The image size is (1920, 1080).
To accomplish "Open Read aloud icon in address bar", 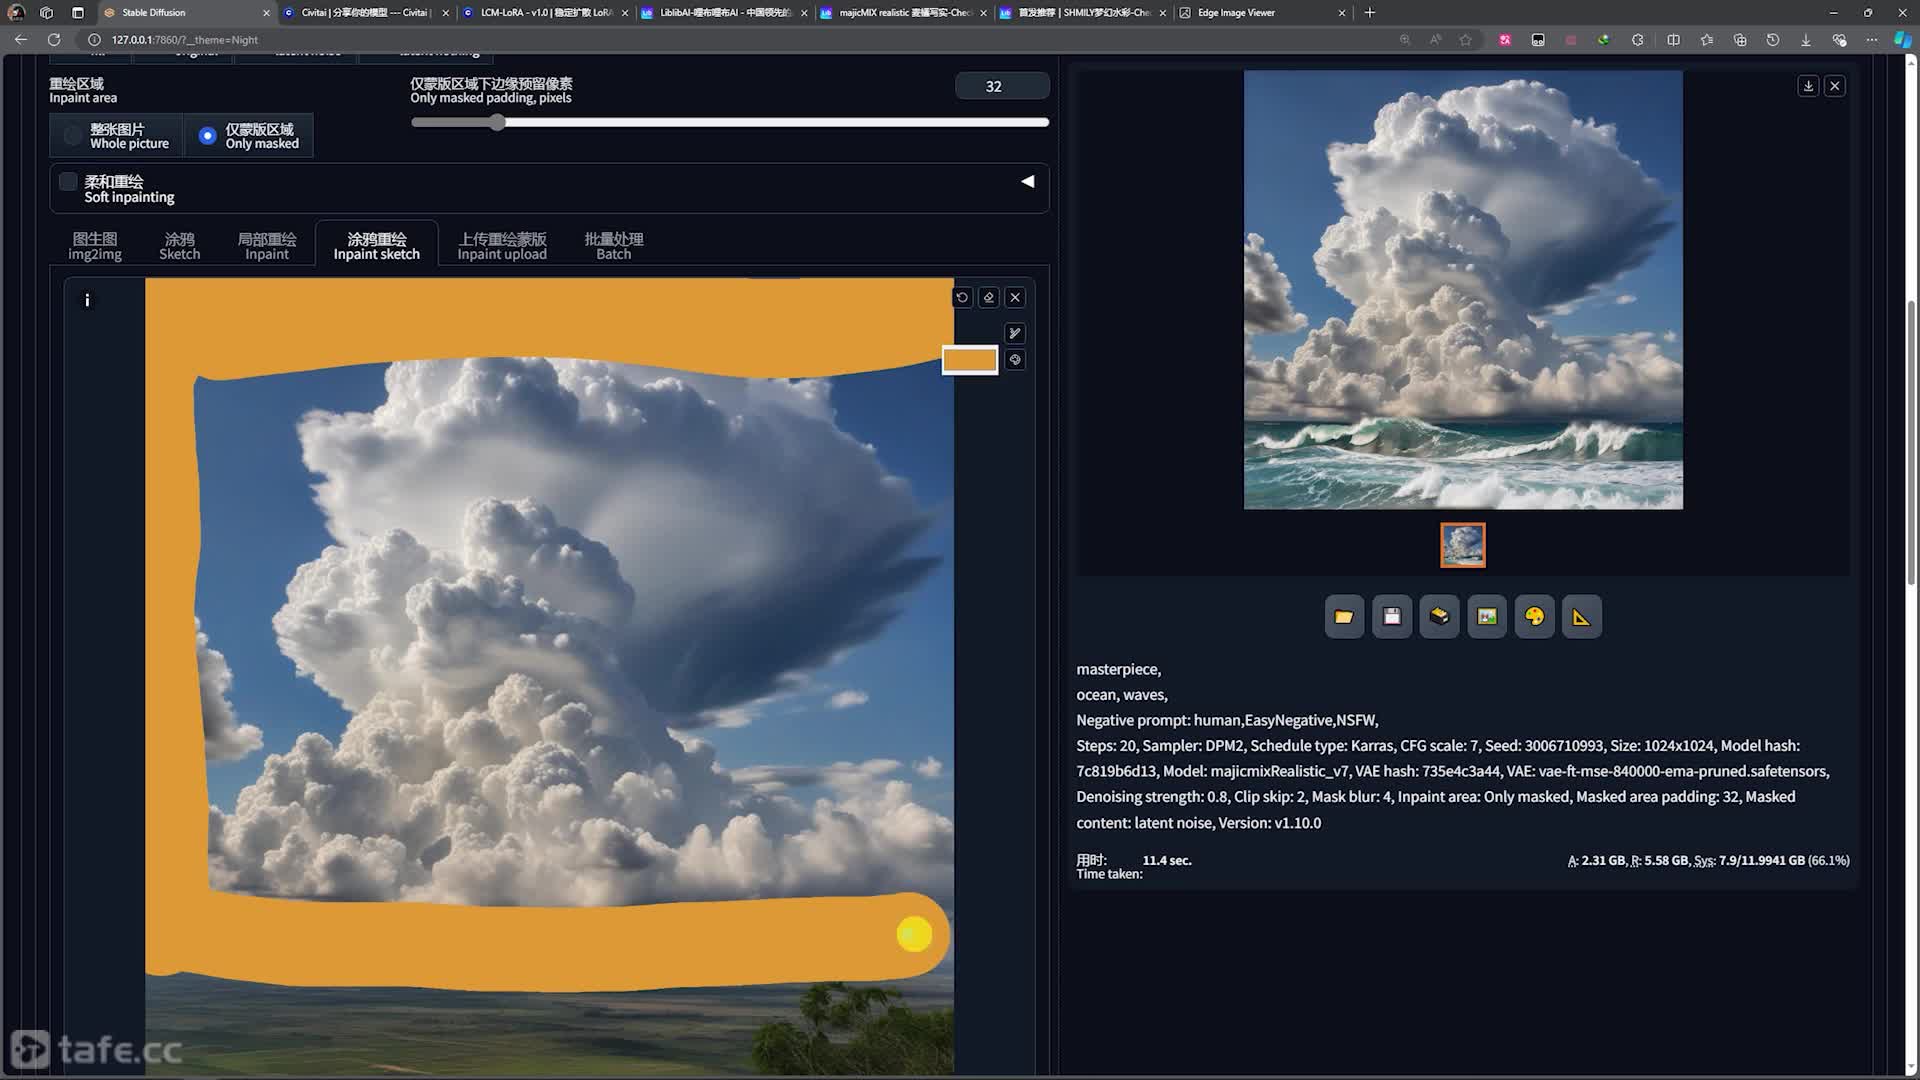I will tap(1435, 40).
